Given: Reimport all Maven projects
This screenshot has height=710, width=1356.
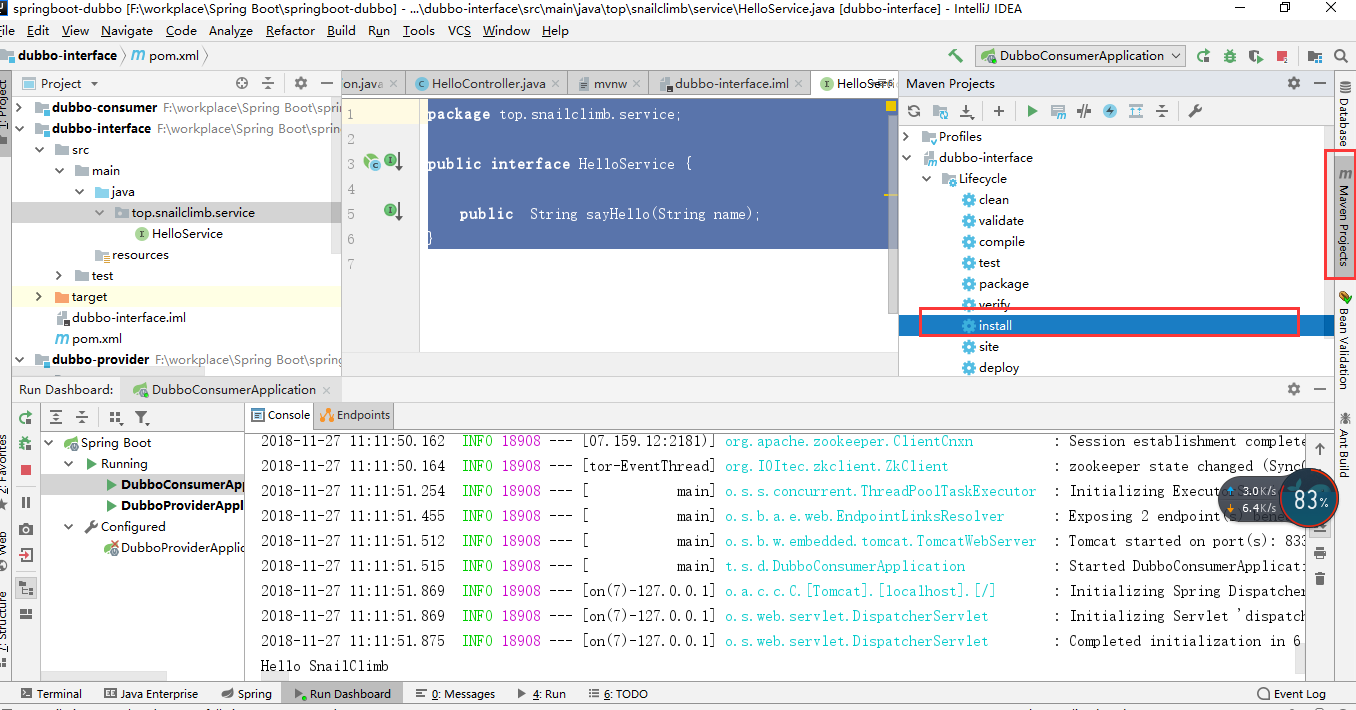Looking at the screenshot, I should pos(914,111).
